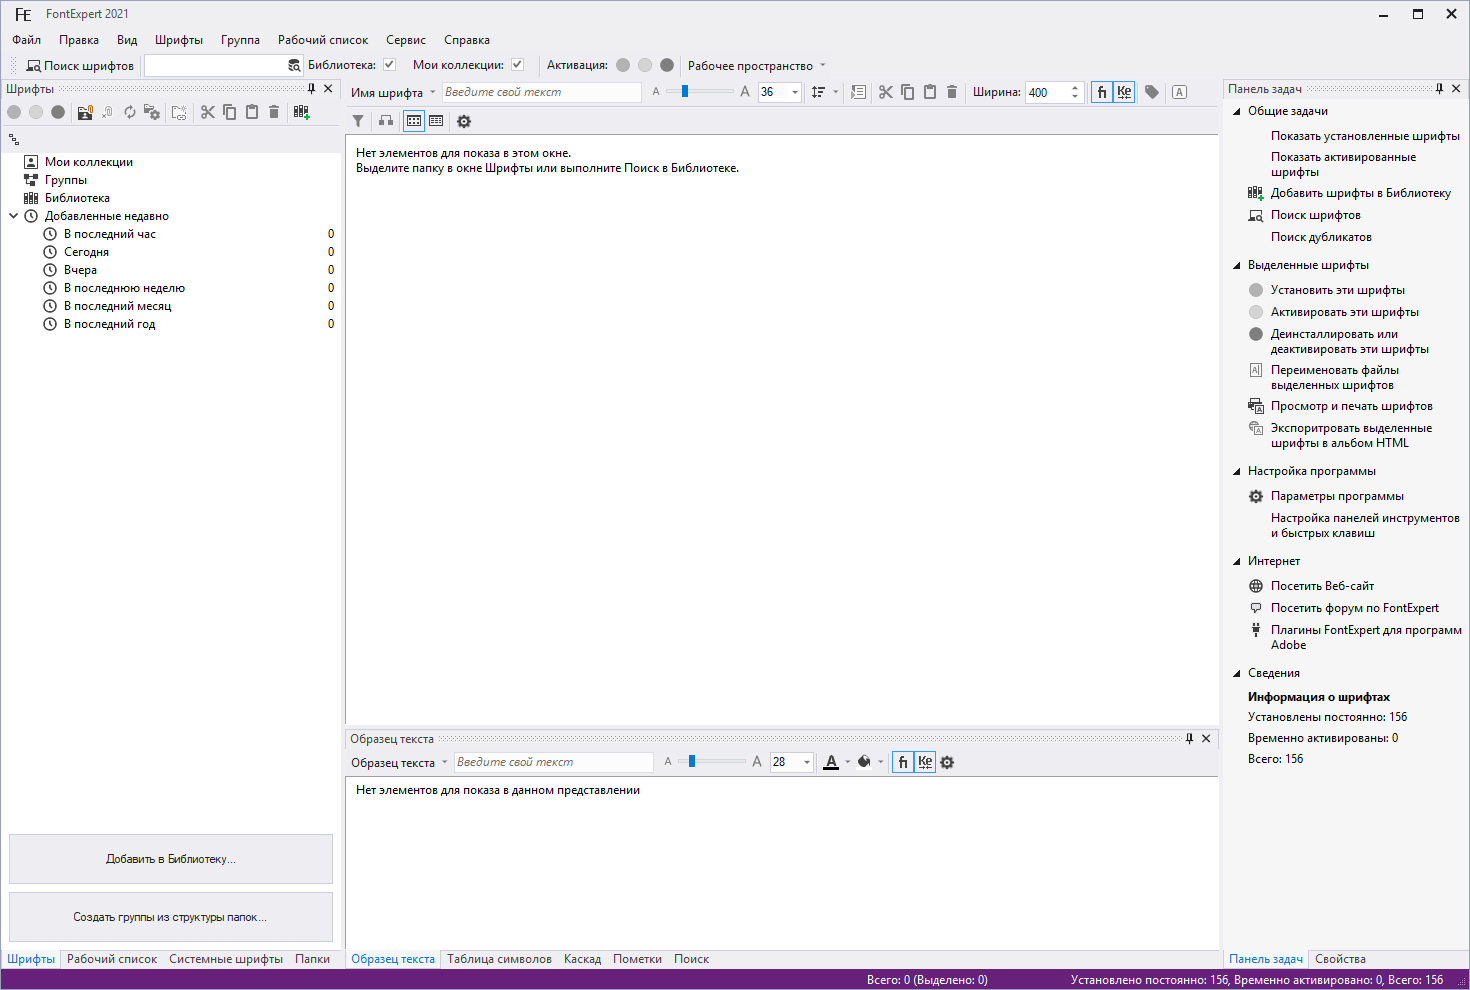Toggle kerning Ke button in sample text panel
This screenshot has height=990, width=1470.
(x=925, y=762)
